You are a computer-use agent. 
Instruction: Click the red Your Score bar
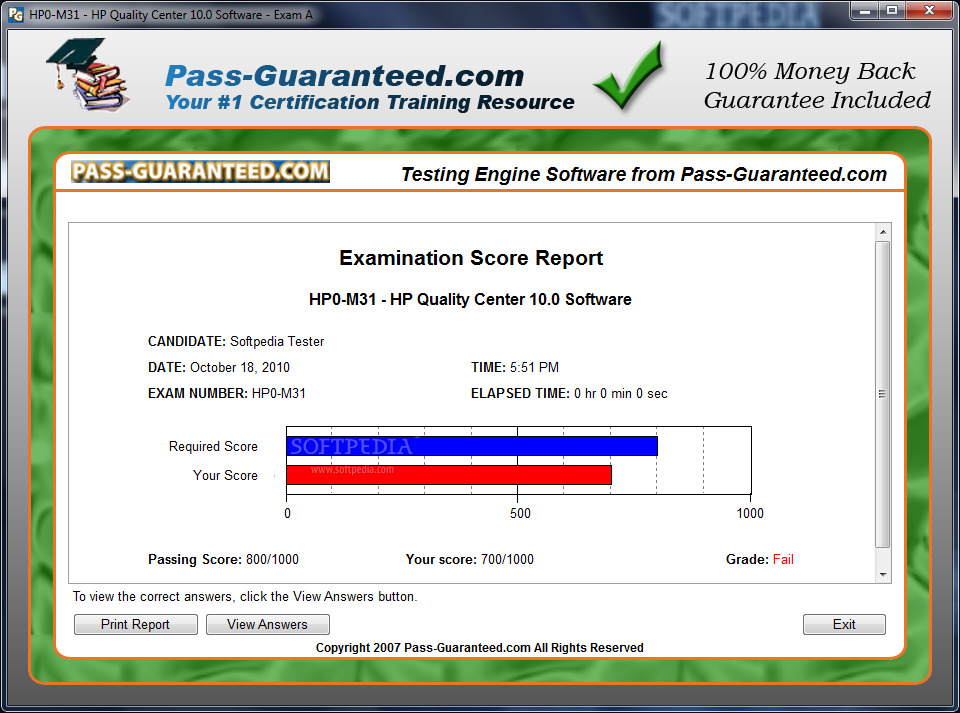tap(449, 475)
